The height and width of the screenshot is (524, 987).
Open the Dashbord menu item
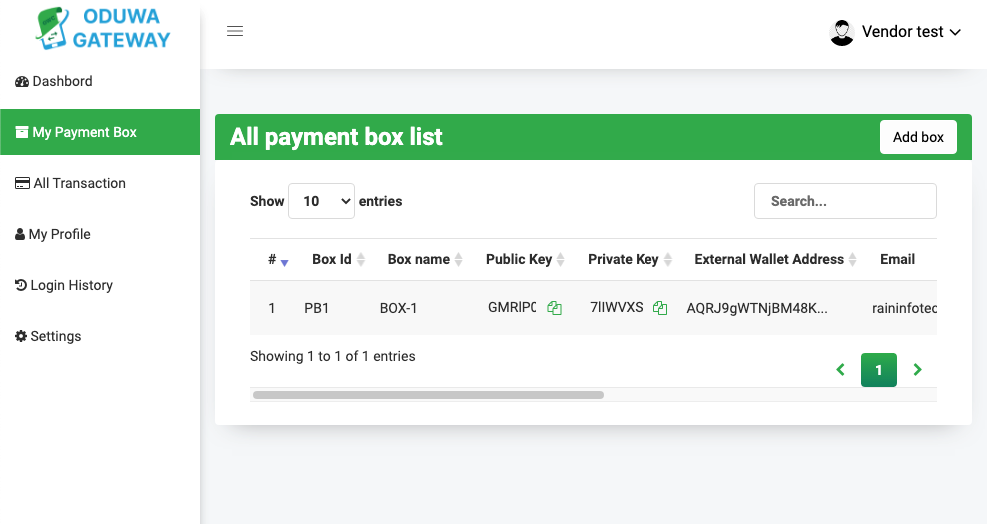click(x=100, y=81)
